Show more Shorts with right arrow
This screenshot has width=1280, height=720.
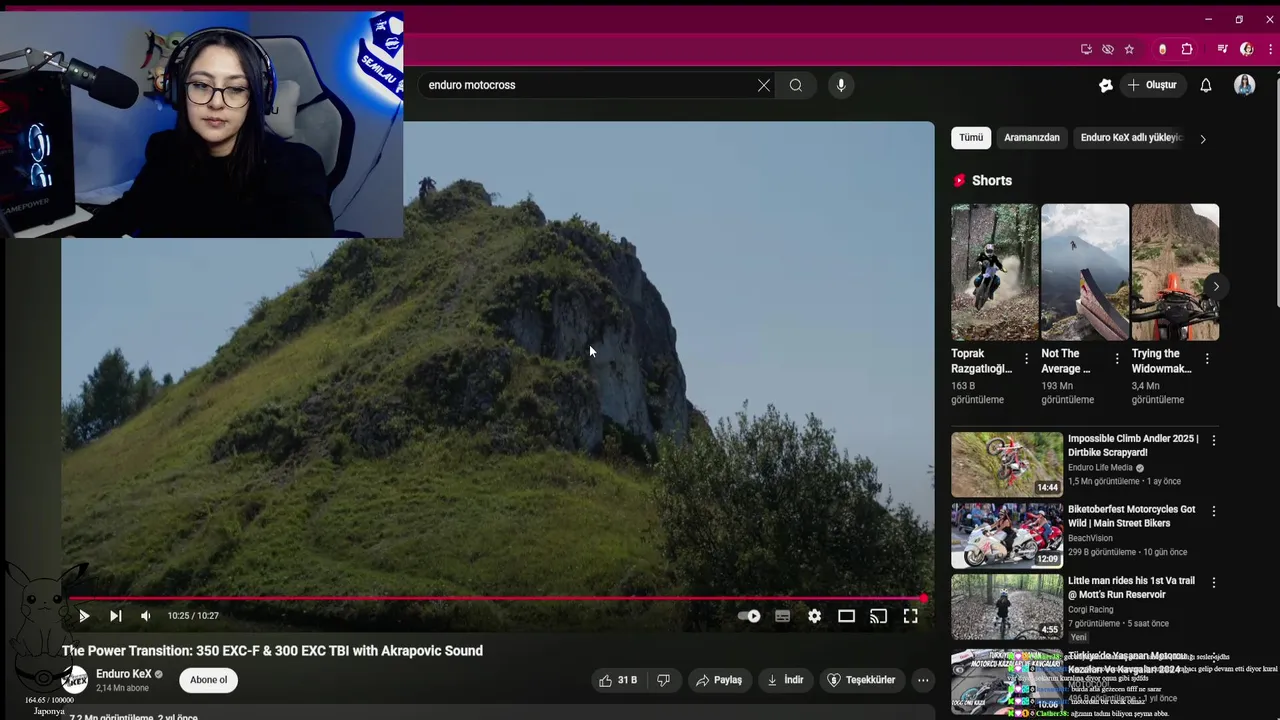[1216, 287]
